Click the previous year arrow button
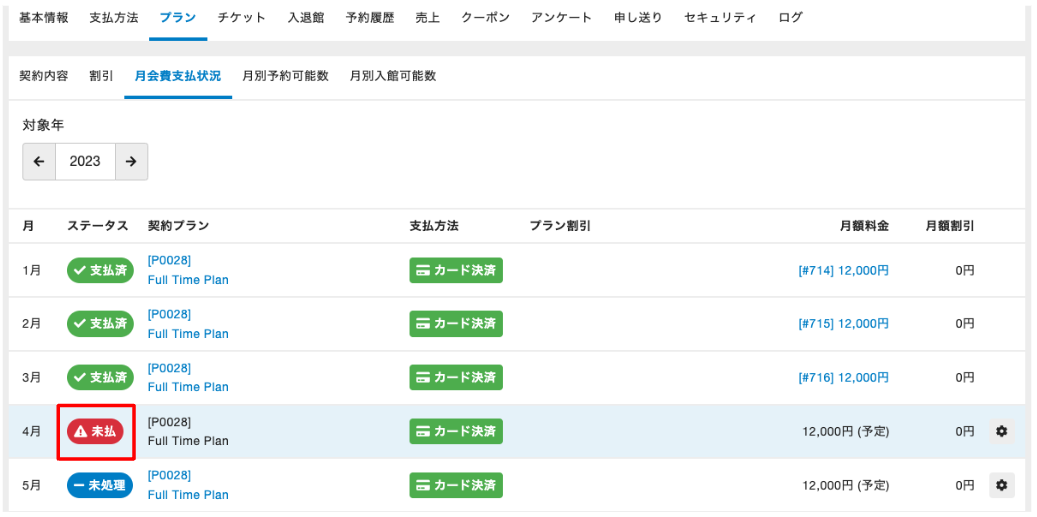 tap(39, 161)
